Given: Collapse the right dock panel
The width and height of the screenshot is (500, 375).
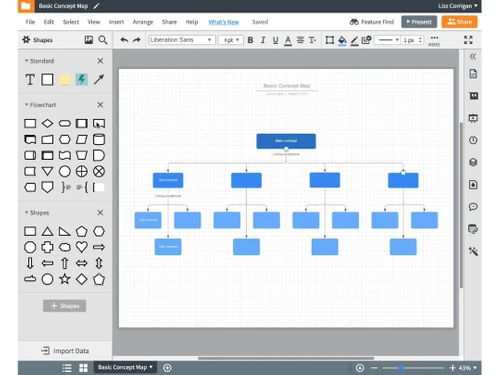Looking at the screenshot, I should (473, 57).
